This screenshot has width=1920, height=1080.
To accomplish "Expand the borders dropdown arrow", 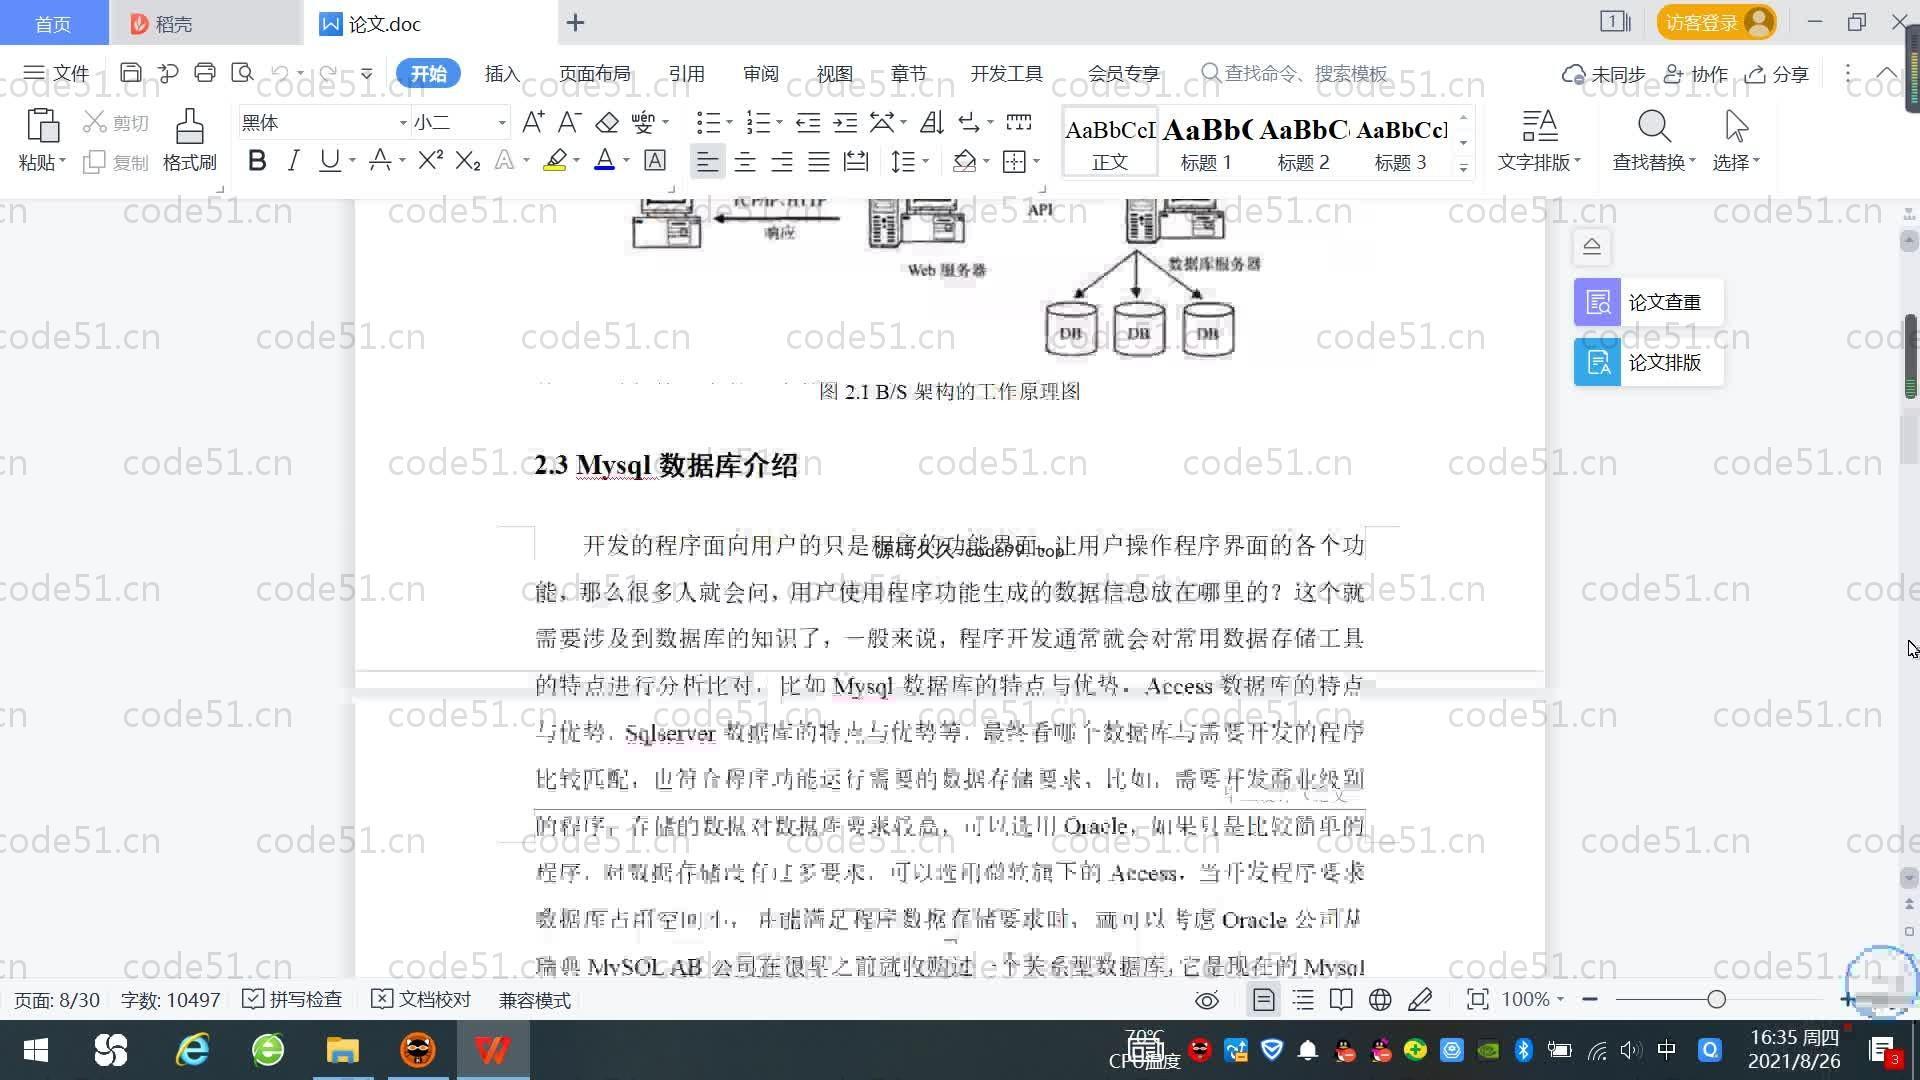I will pyautogui.click(x=1037, y=161).
